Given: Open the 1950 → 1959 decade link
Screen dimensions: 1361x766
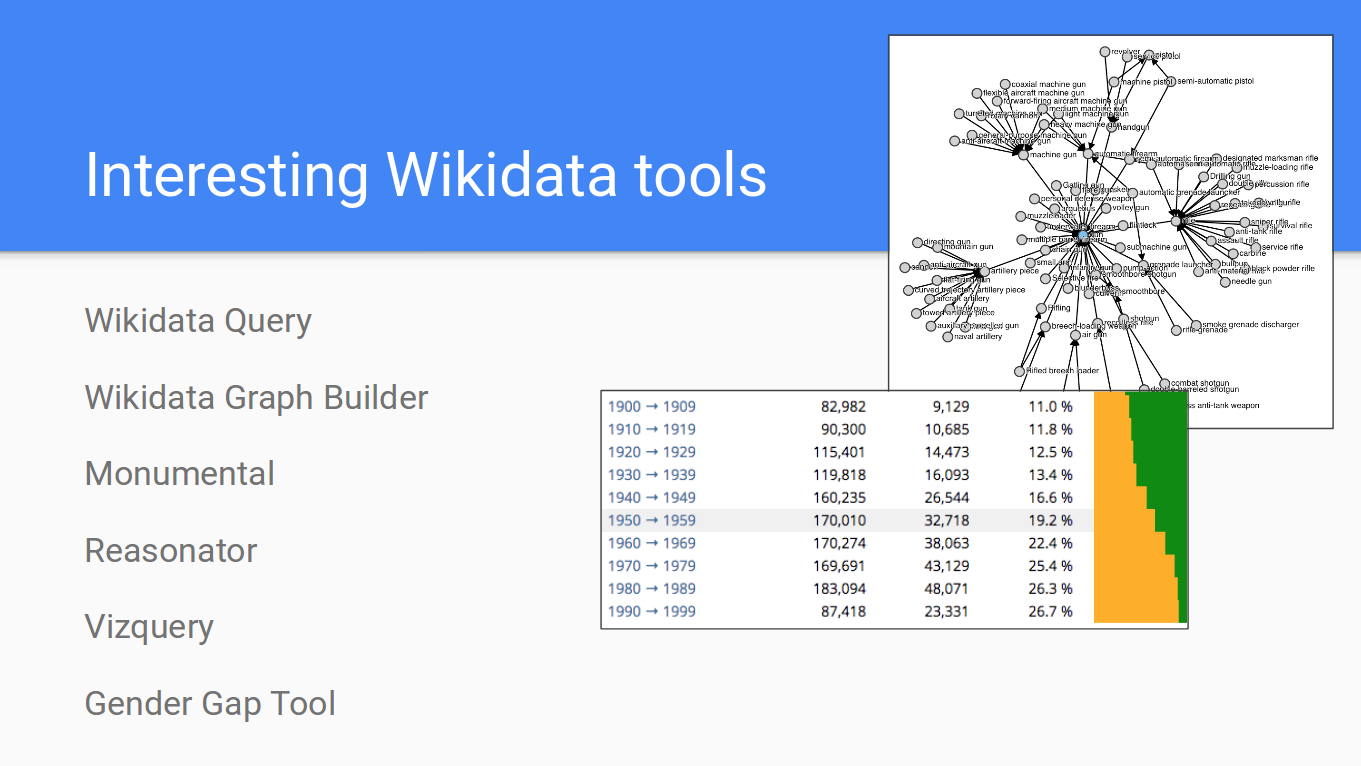Looking at the screenshot, I should pos(652,520).
